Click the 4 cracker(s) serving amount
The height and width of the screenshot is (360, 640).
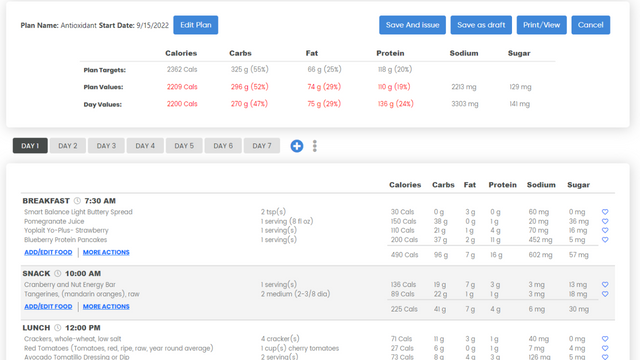(280, 339)
